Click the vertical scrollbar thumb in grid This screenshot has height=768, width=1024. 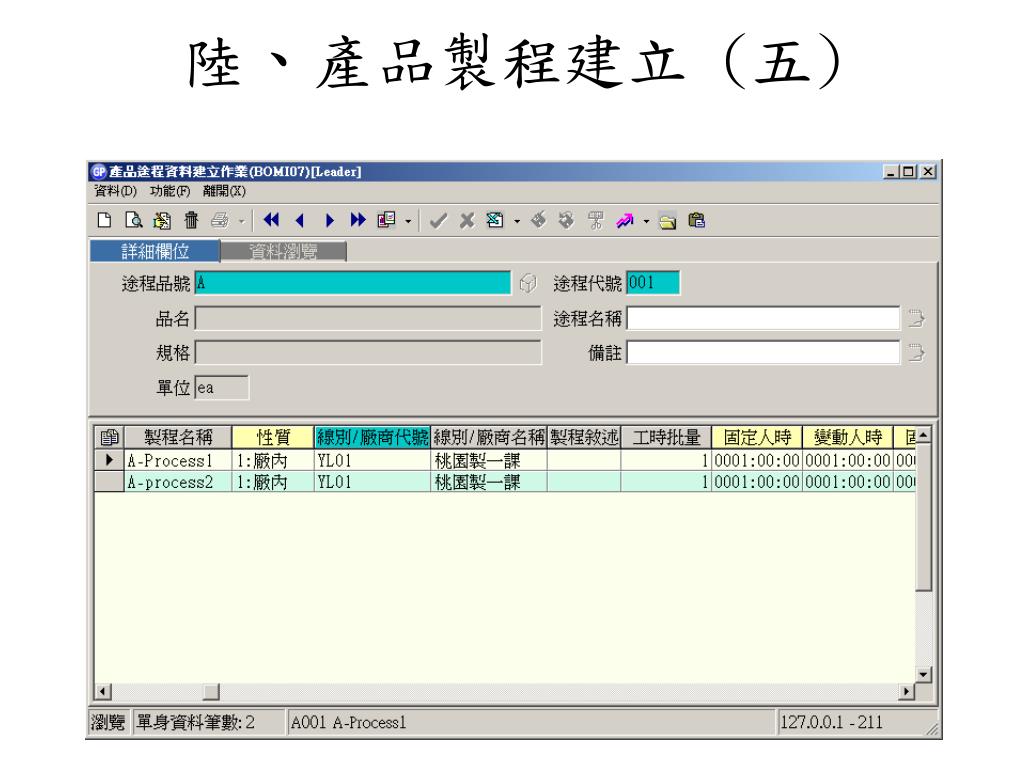coord(923,517)
